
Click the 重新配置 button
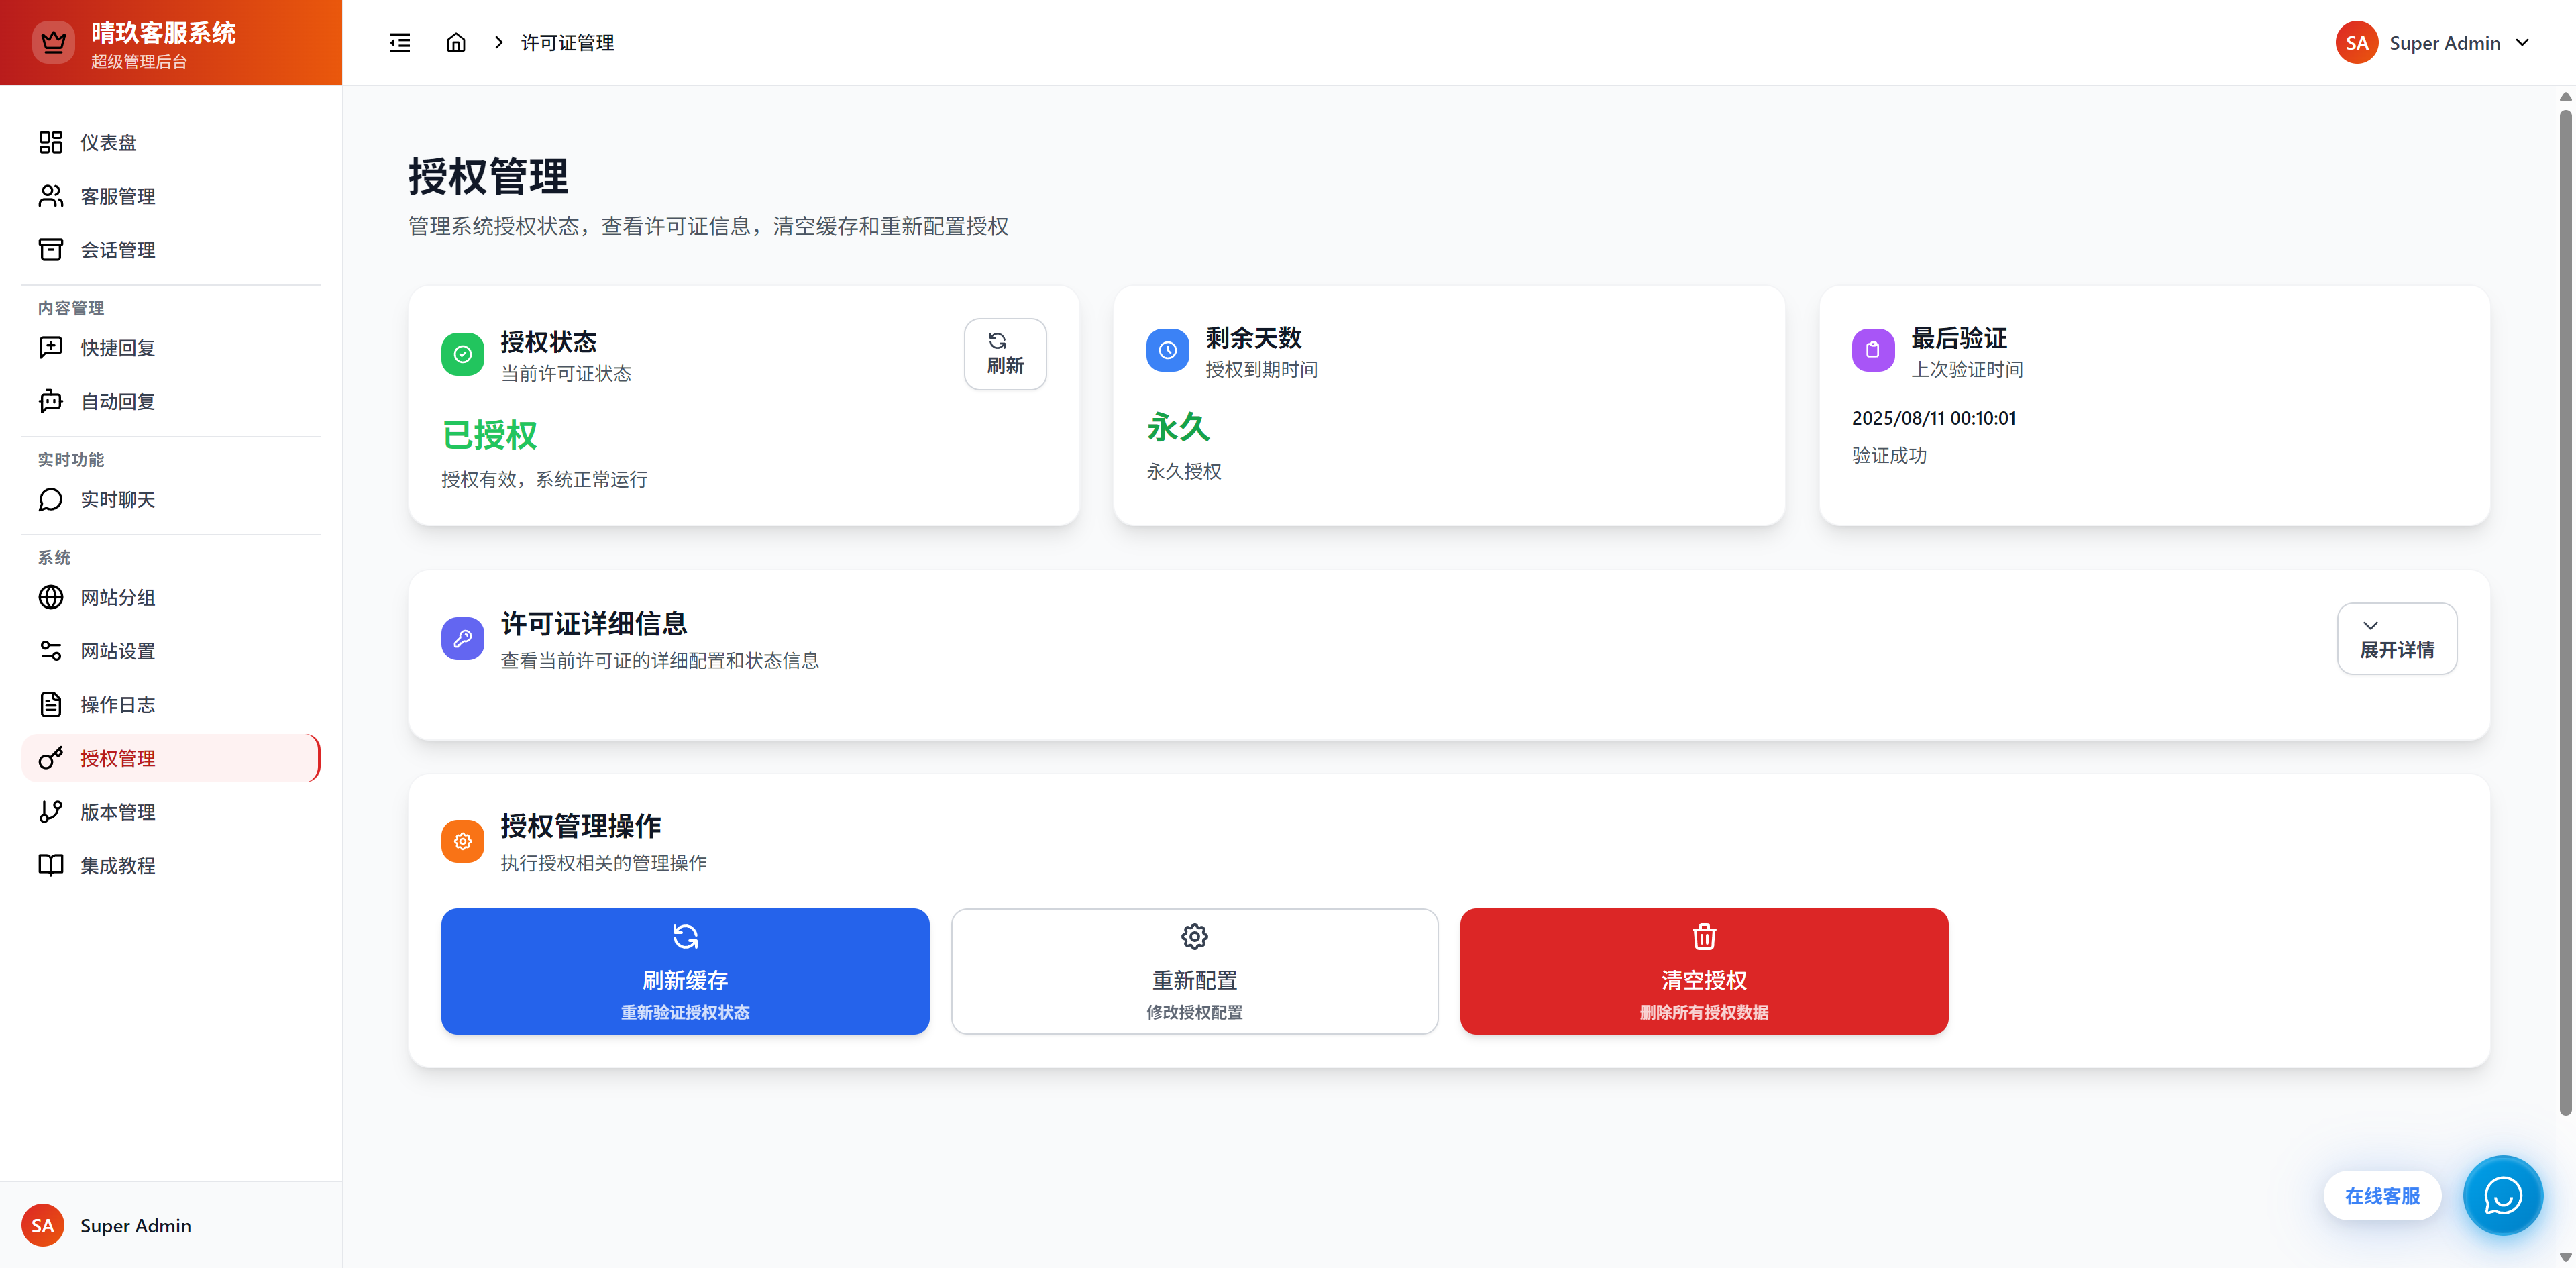tap(1194, 971)
